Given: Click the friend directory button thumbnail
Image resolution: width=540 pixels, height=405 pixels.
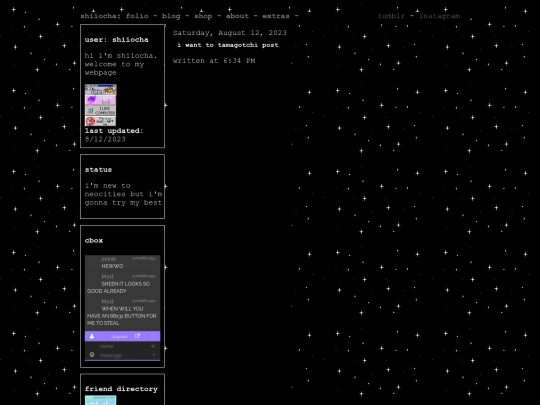Looking at the screenshot, I should 101,400.
